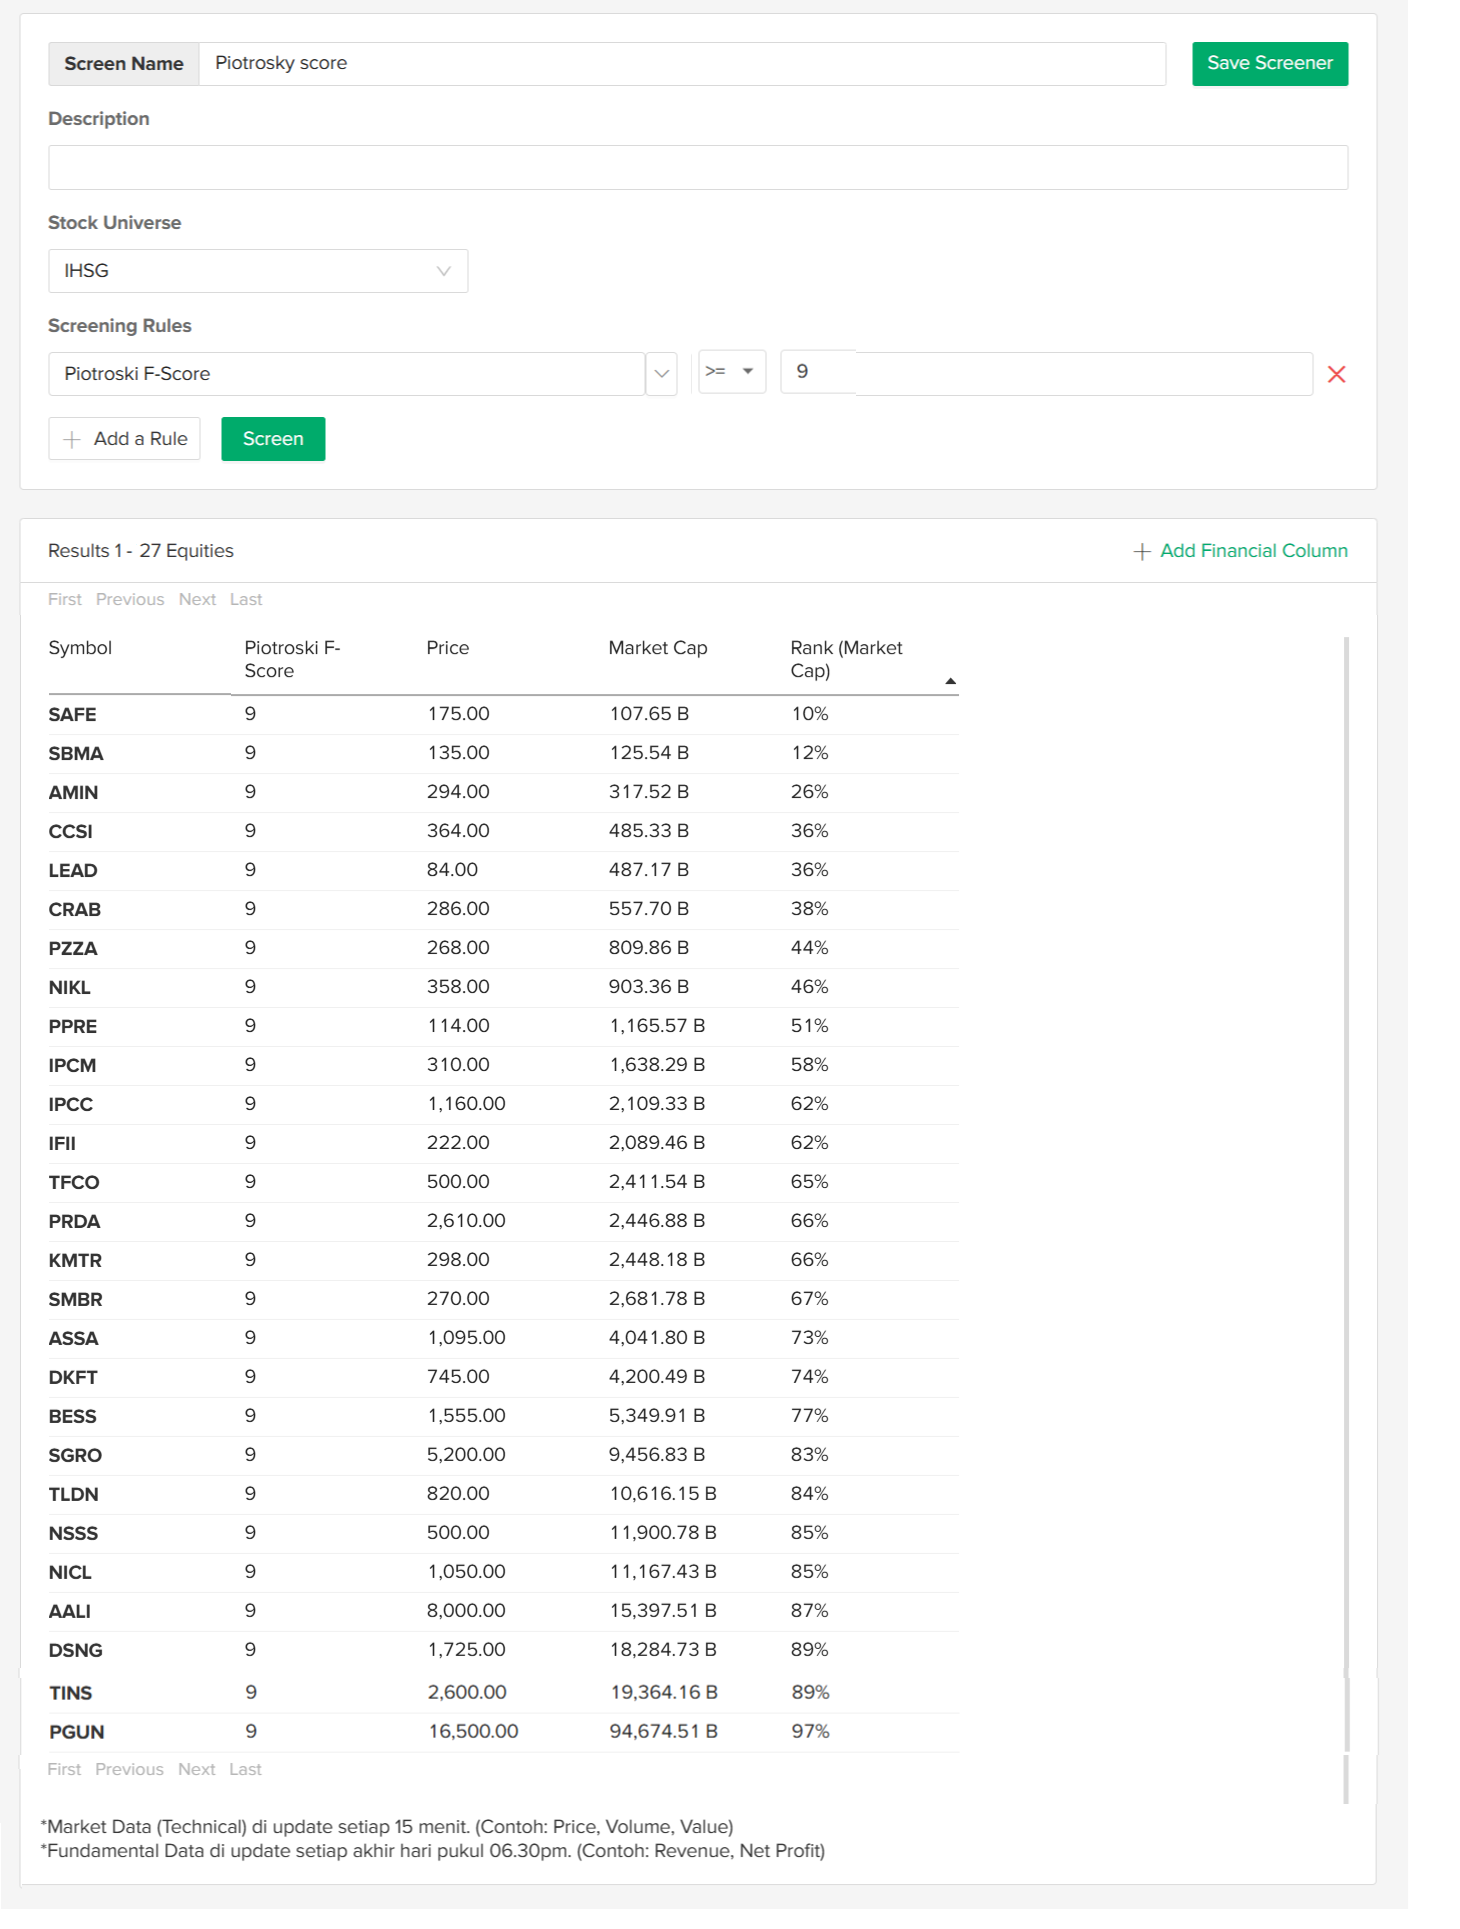Click into the Description input box

(697, 168)
